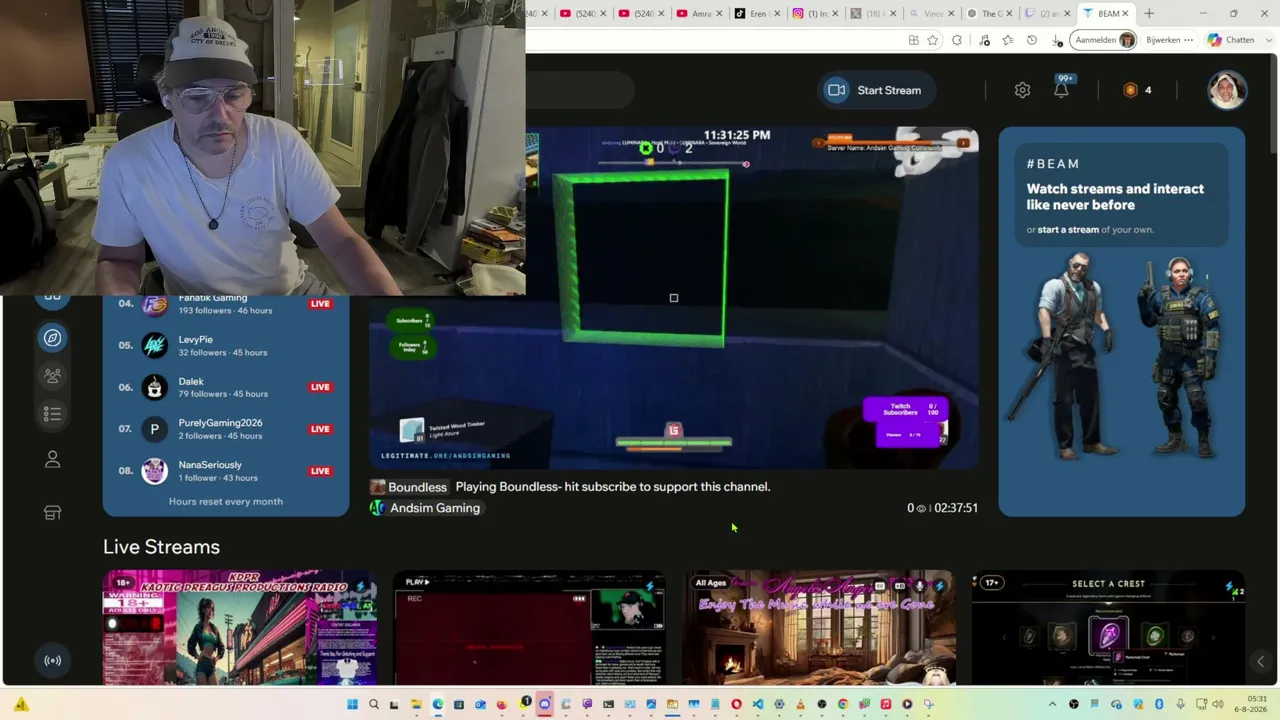The image size is (1280, 720).
Task: Open the user avatar menu in BEAM header
Action: (x=1227, y=90)
